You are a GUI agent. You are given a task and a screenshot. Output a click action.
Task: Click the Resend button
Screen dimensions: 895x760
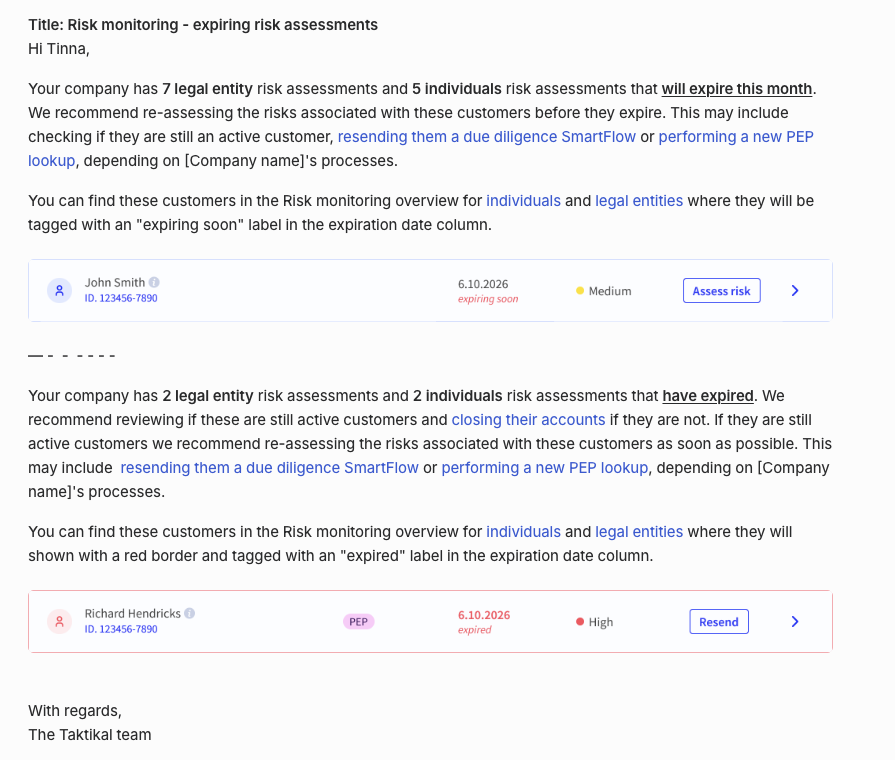(x=719, y=622)
